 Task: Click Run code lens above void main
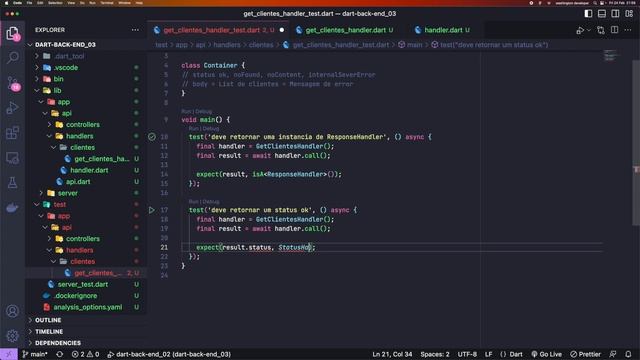[x=186, y=111]
